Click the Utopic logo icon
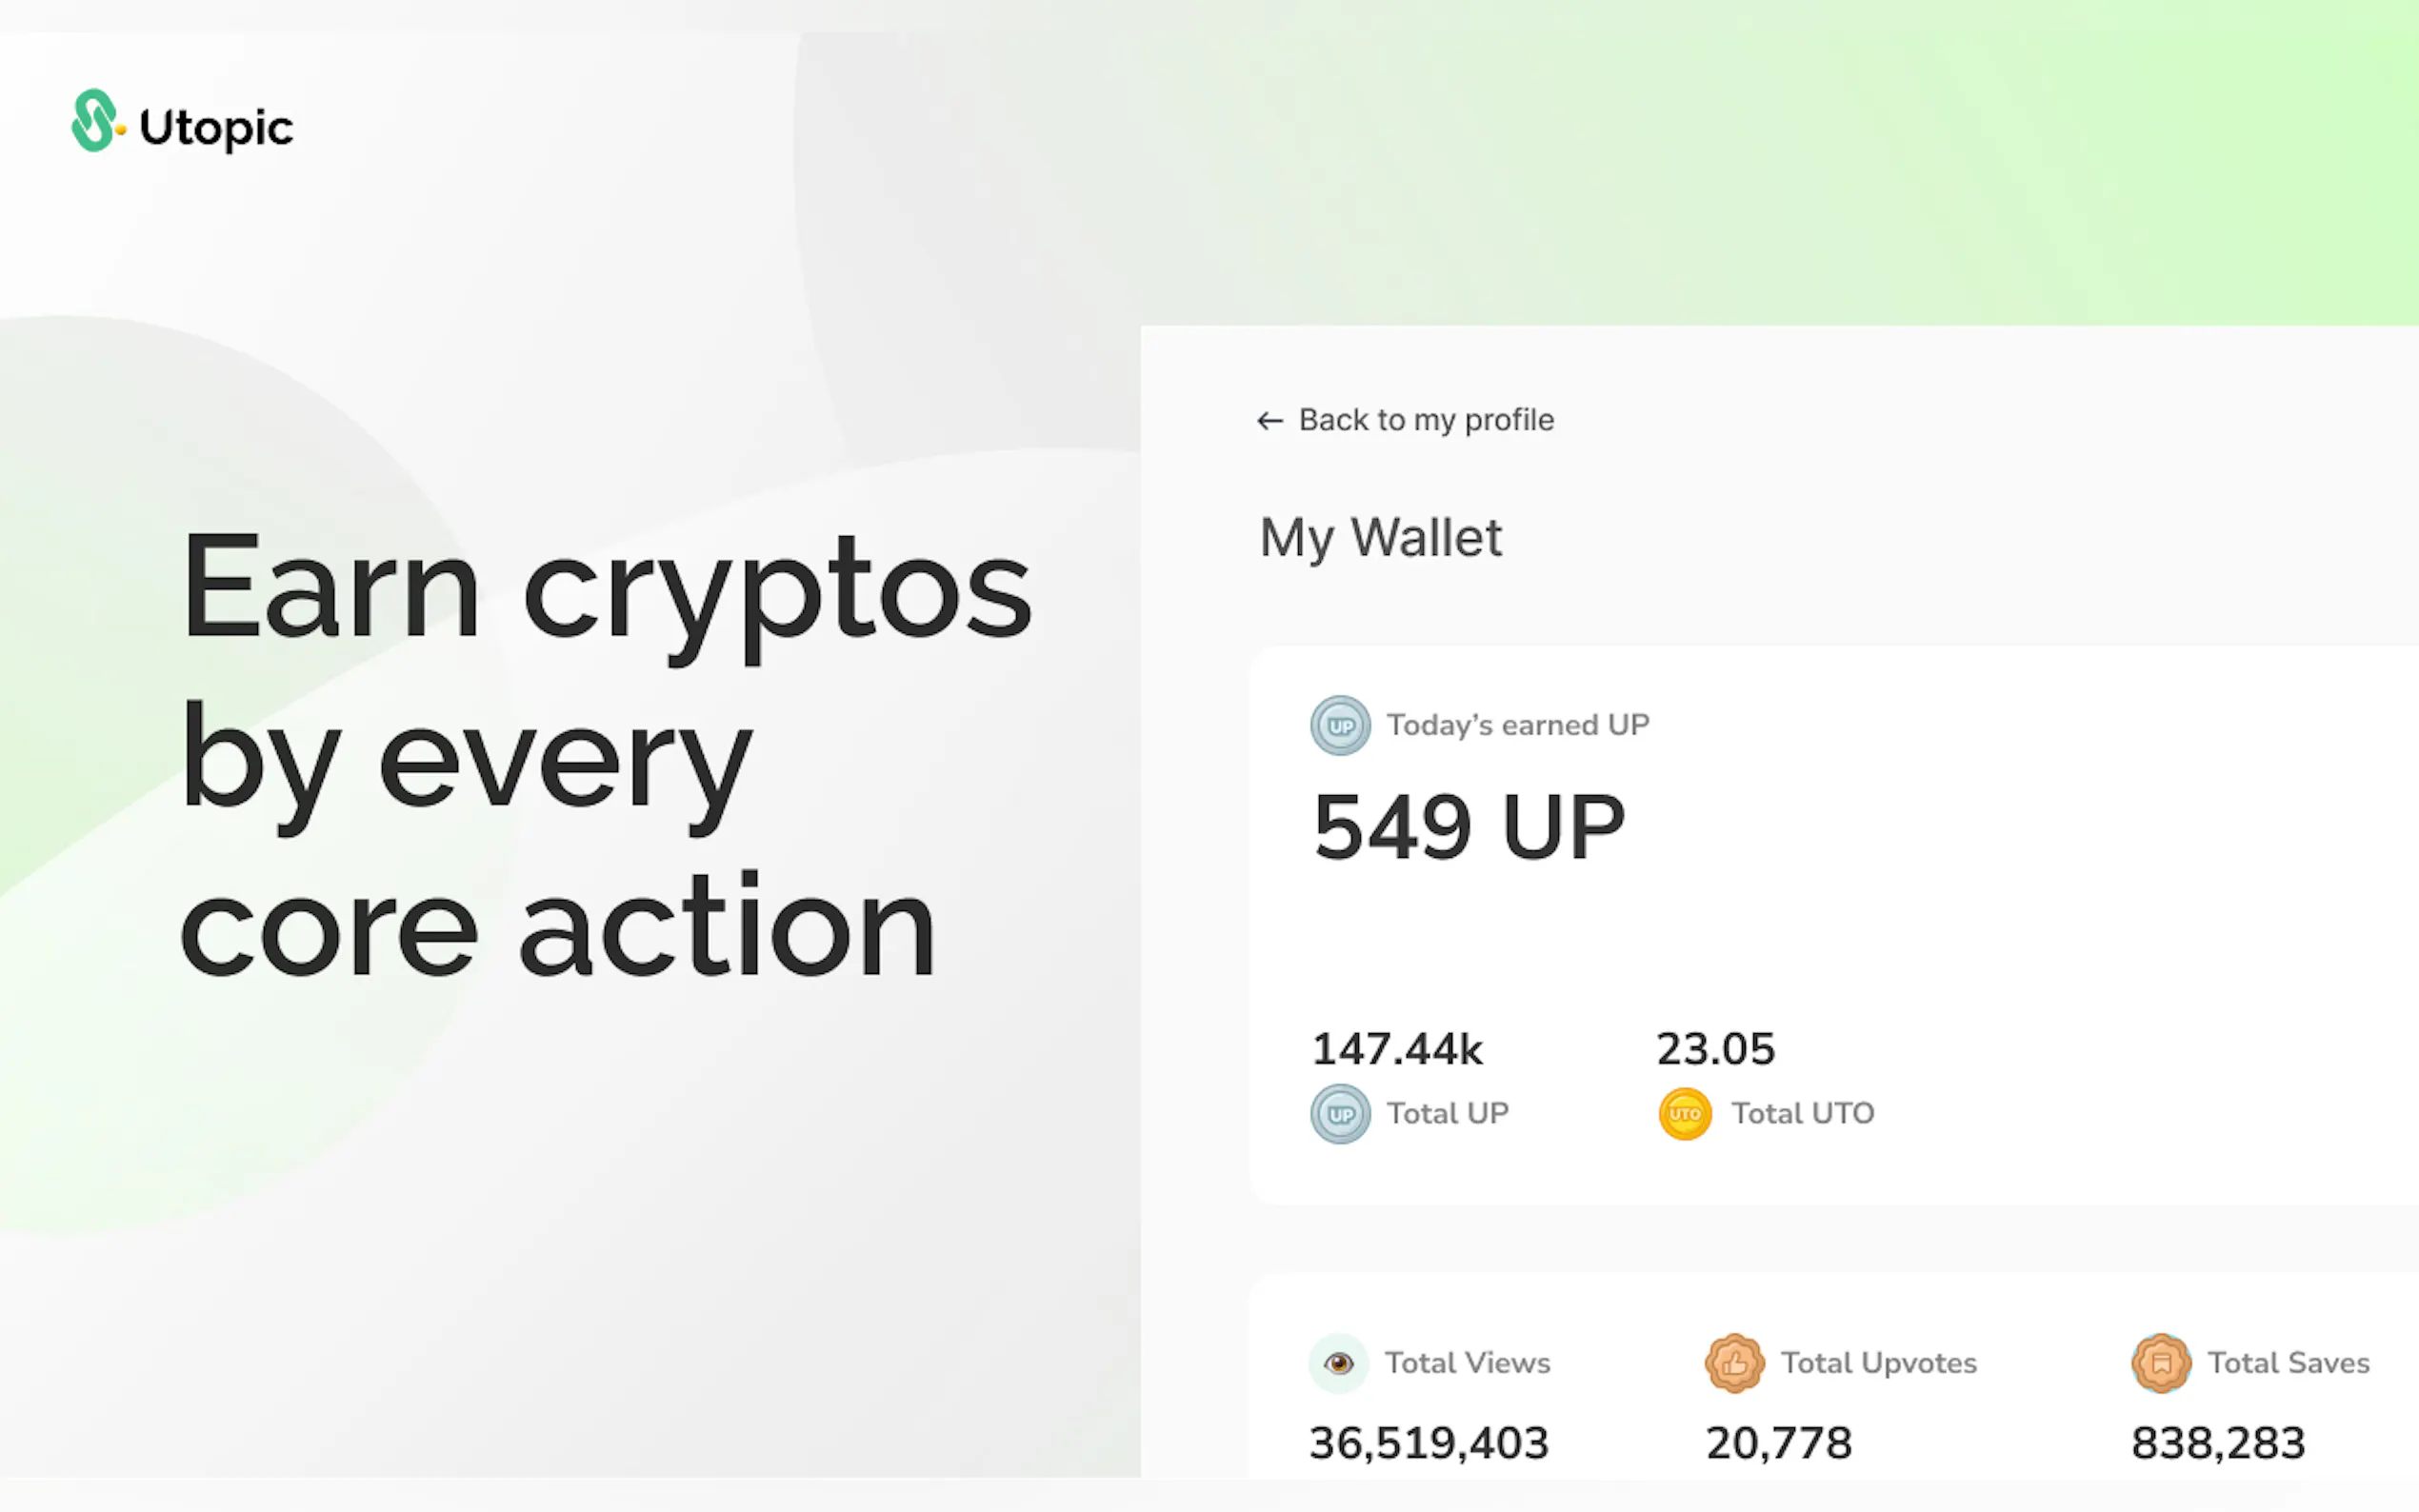 (97, 122)
